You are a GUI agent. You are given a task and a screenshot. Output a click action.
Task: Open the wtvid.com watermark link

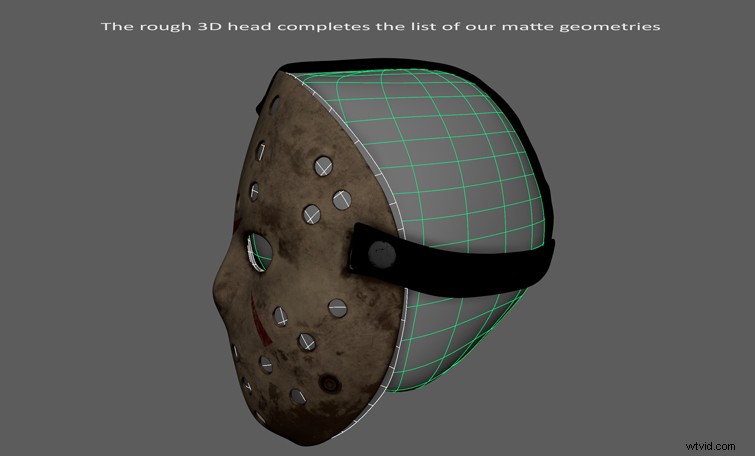coord(710,436)
